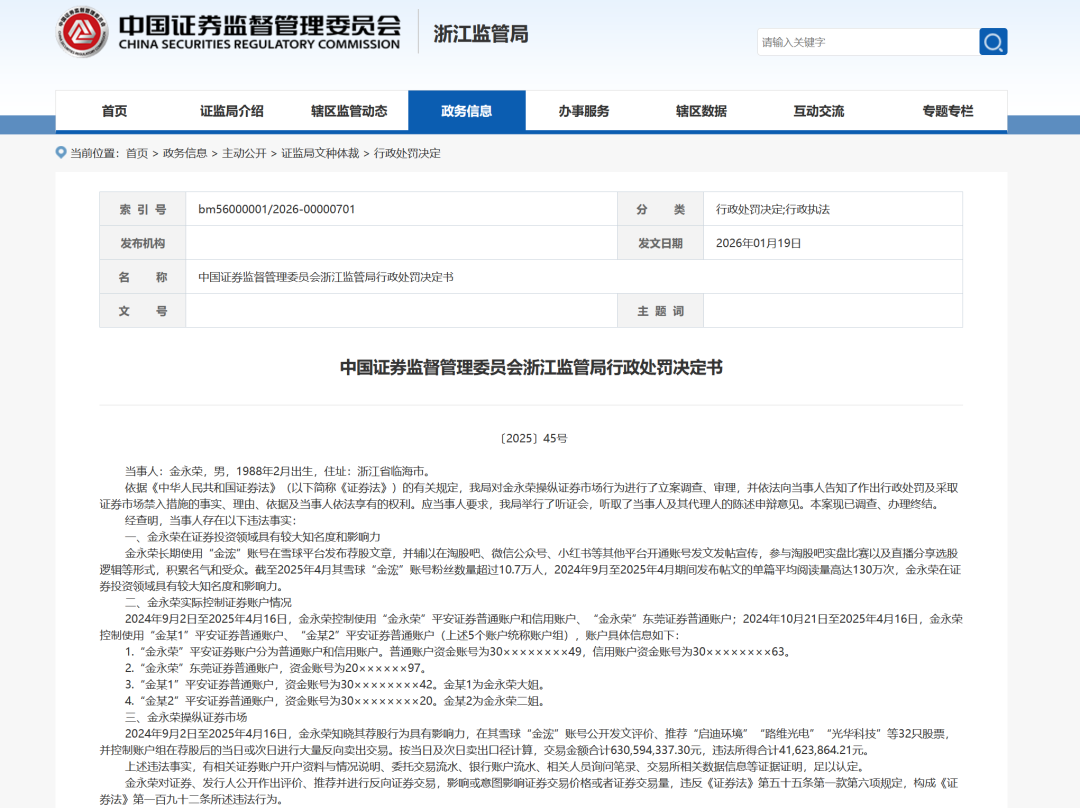
Task: Click the search magnifier icon
Action: 993,42
